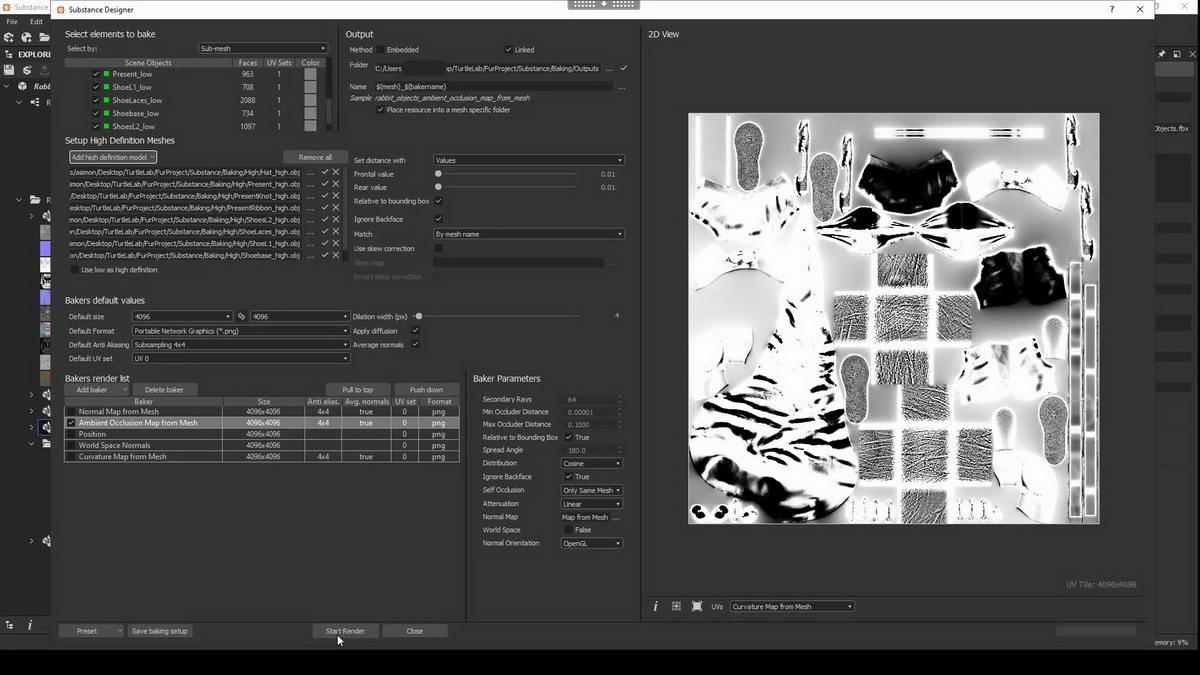Screen dimensions: 1200x675
Task: Open the Select by Sub-mesh dropdown
Action: (x=263, y=48)
